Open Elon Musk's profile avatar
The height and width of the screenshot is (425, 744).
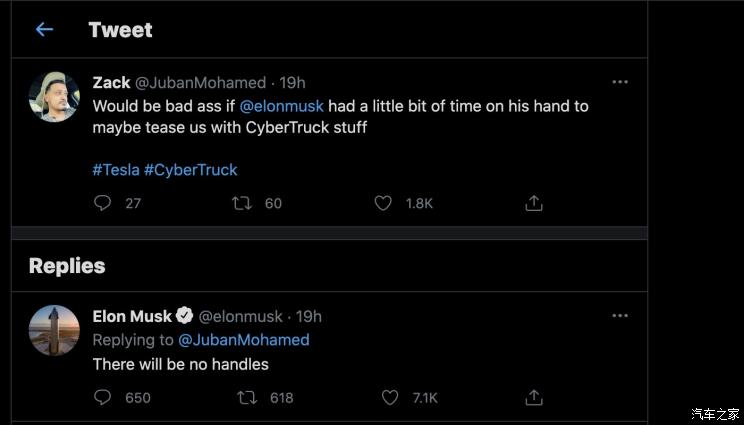54,330
